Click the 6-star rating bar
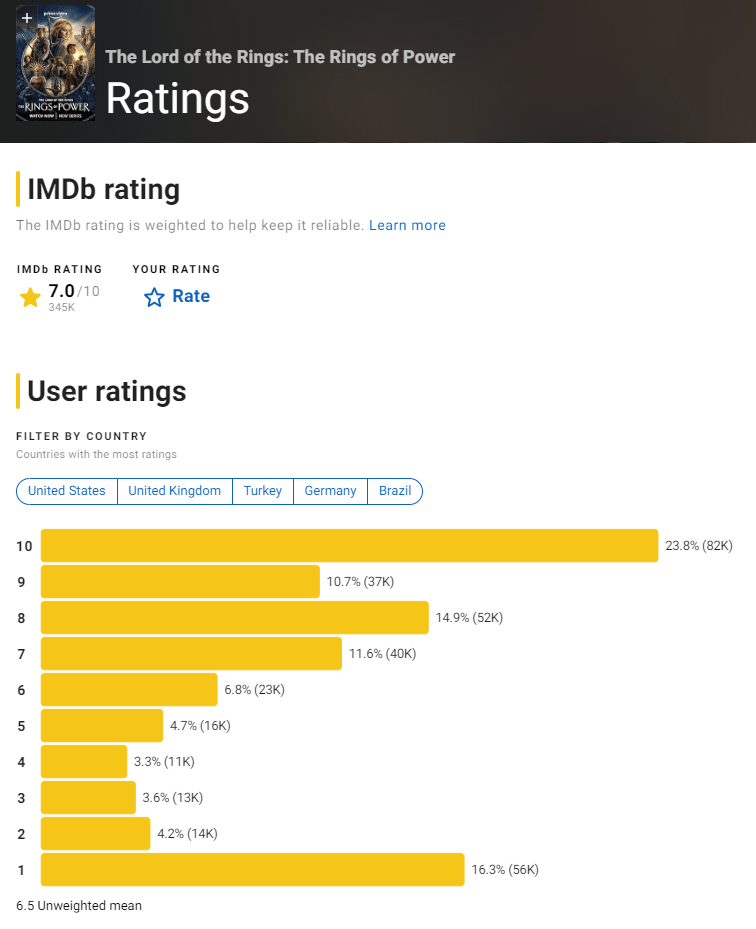Viewport: 756px width, 929px height. coord(129,690)
